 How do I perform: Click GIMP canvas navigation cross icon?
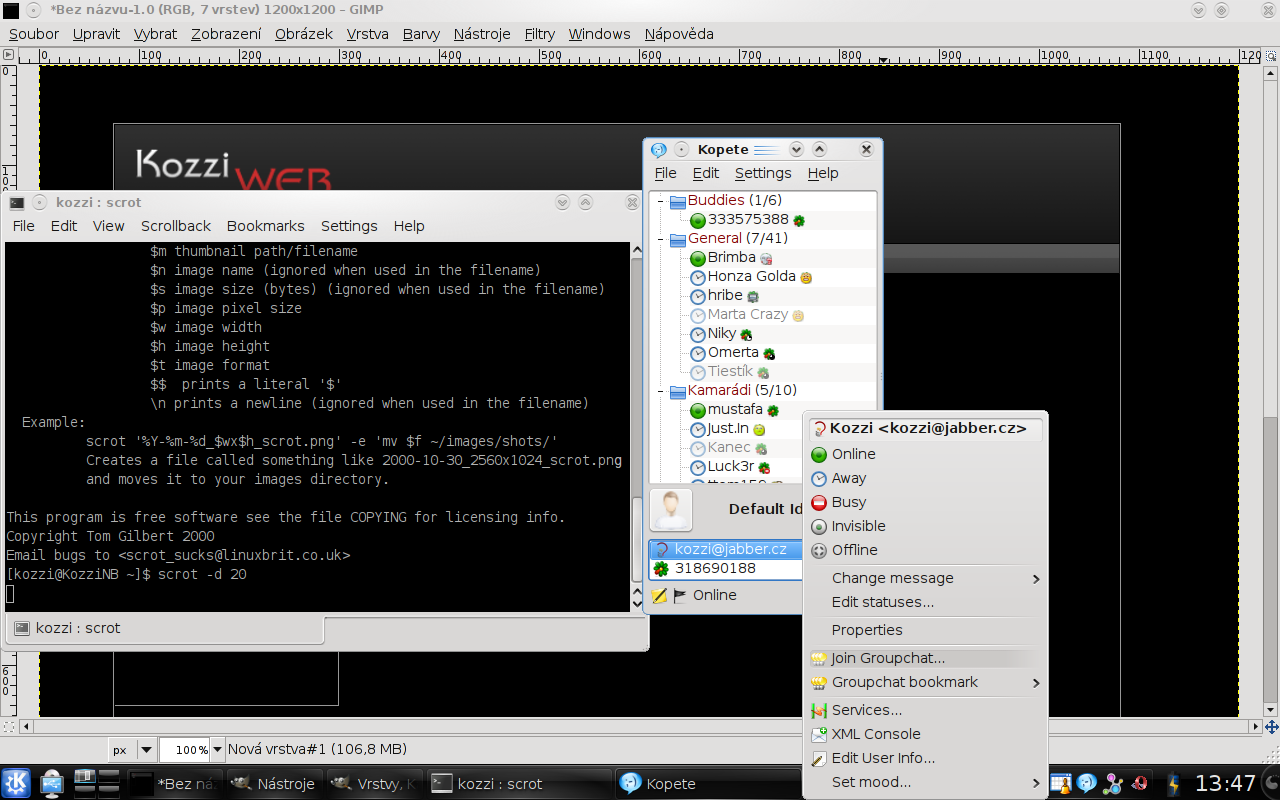tap(1271, 726)
